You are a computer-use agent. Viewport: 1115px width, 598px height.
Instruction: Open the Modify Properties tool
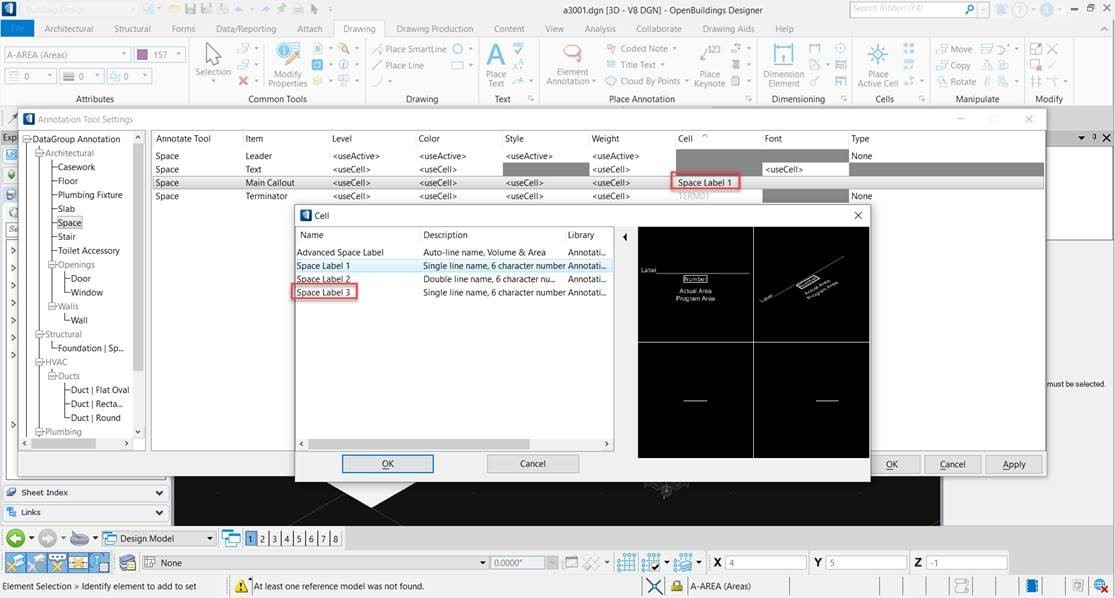tap(287, 64)
